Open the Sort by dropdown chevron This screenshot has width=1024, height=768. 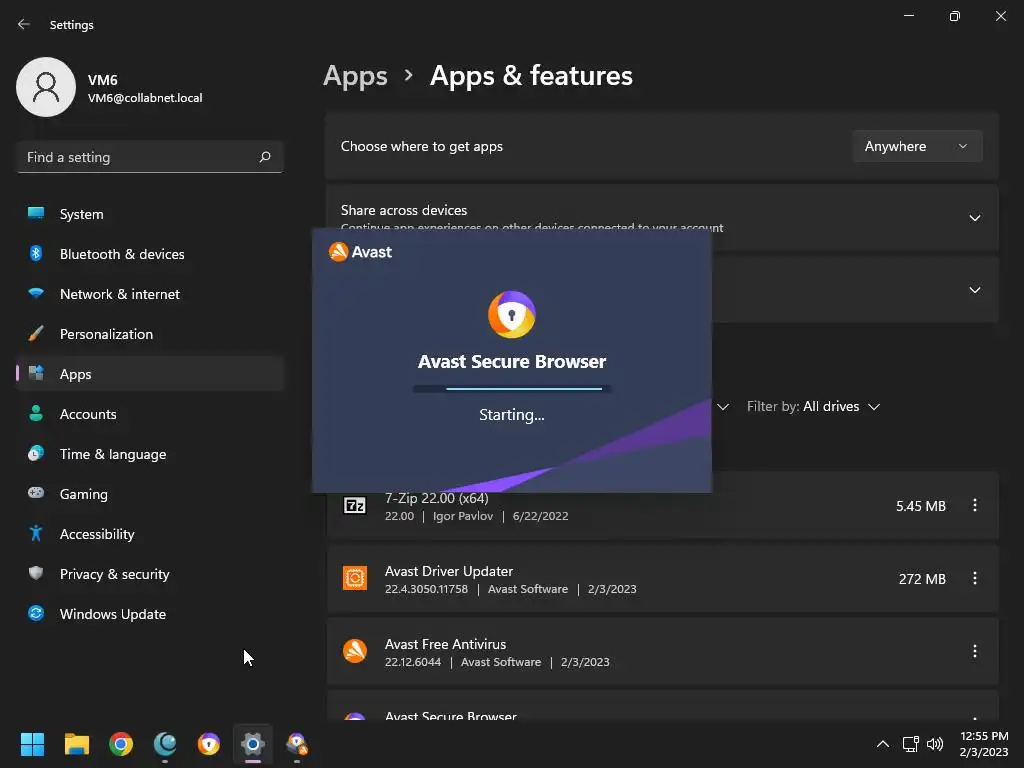tap(722, 406)
